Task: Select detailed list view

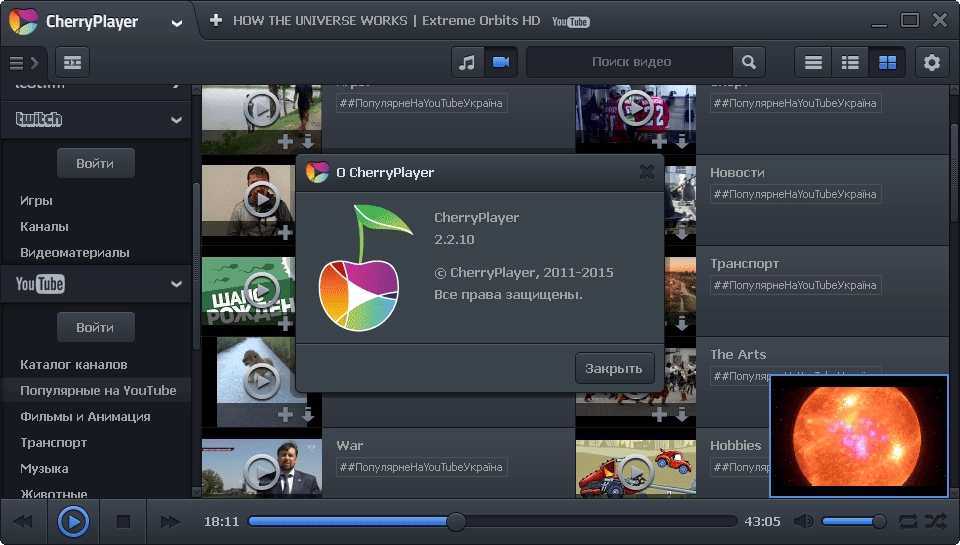Action: (850, 62)
